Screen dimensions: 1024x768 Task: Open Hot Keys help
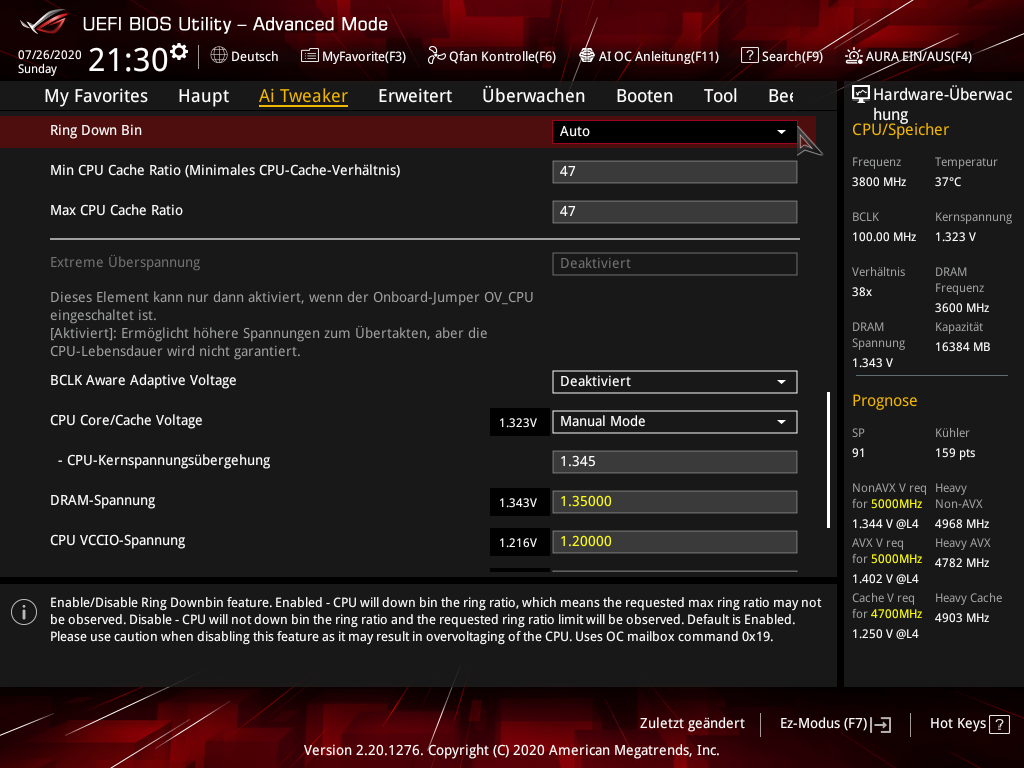click(x=969, y=724)
